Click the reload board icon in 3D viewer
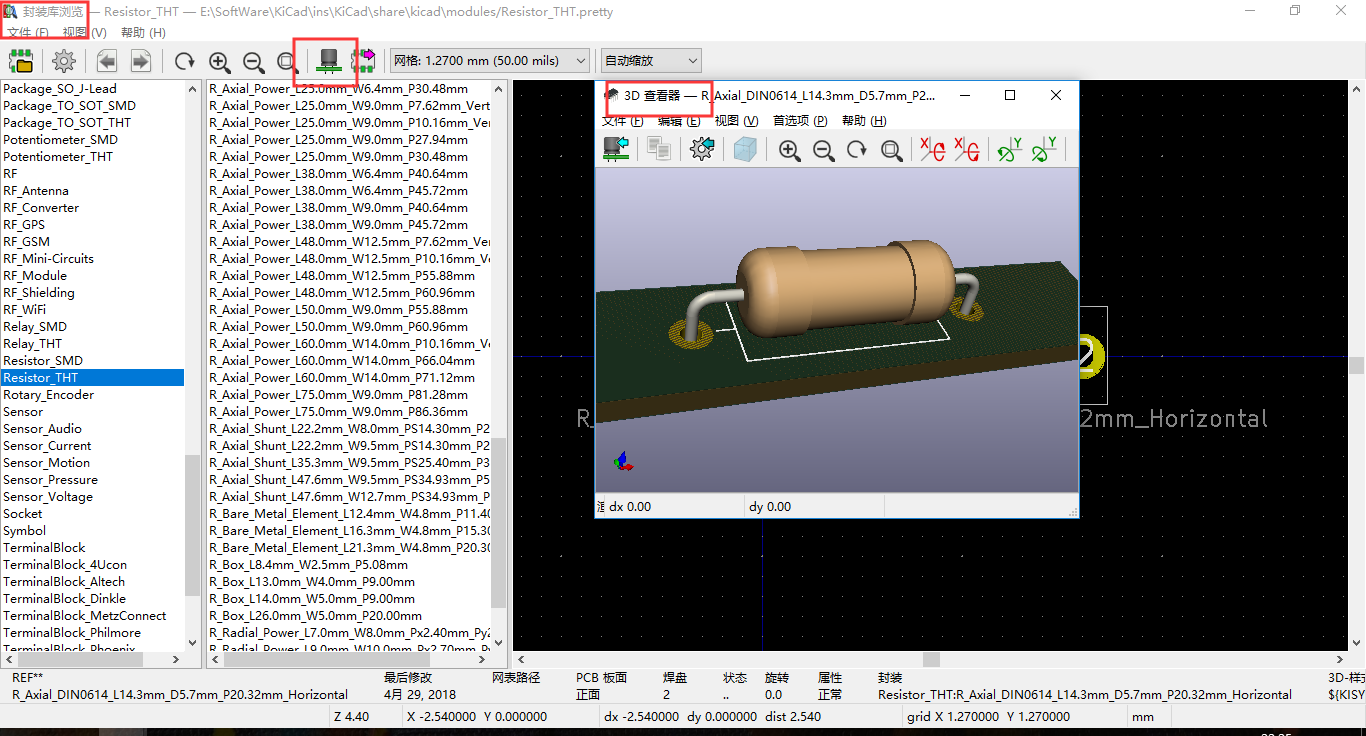Viewport: 1366px width, 736px height. click(x=616, y=149)
